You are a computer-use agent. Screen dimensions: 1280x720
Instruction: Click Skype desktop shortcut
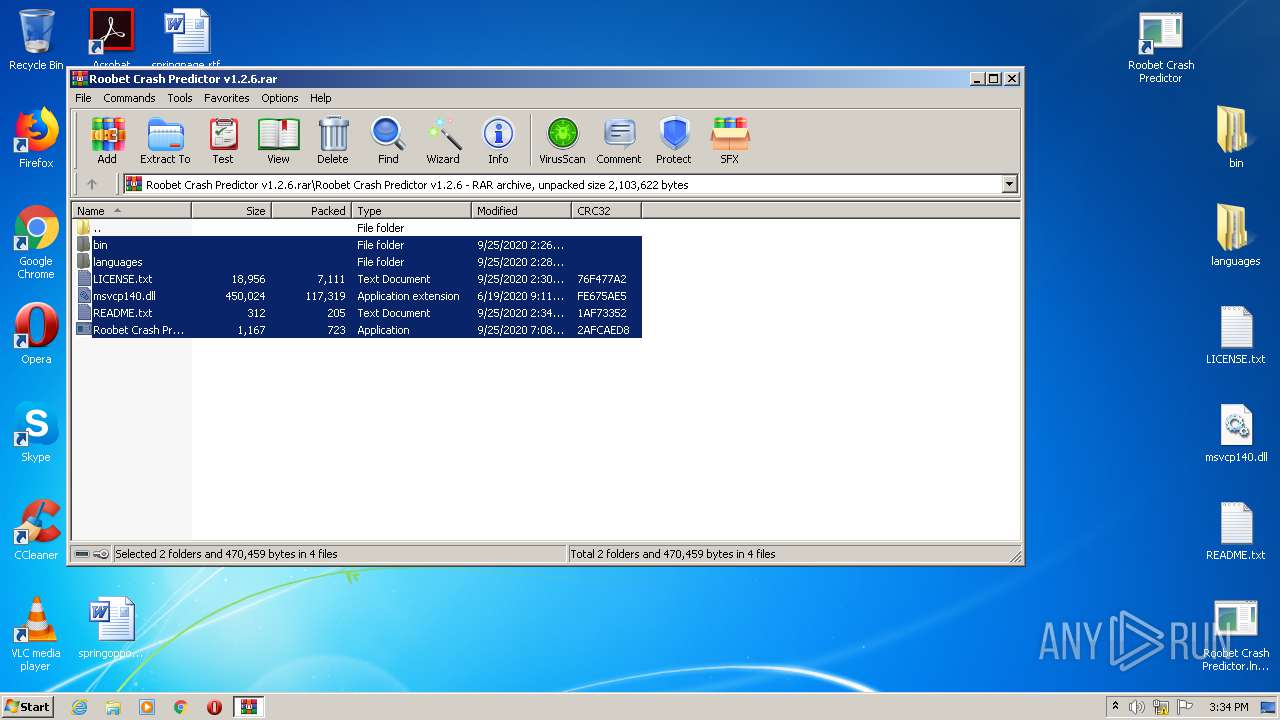pos(36,432)
